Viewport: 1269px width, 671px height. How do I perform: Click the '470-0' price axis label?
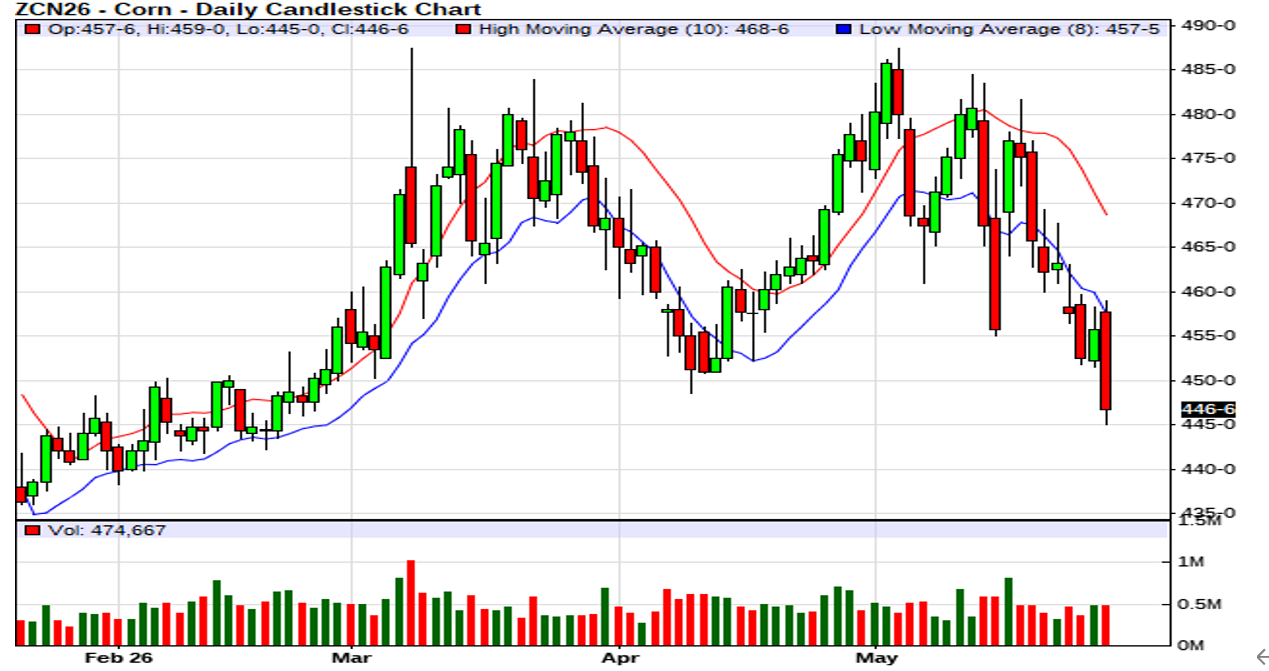tap(1209, 203)
